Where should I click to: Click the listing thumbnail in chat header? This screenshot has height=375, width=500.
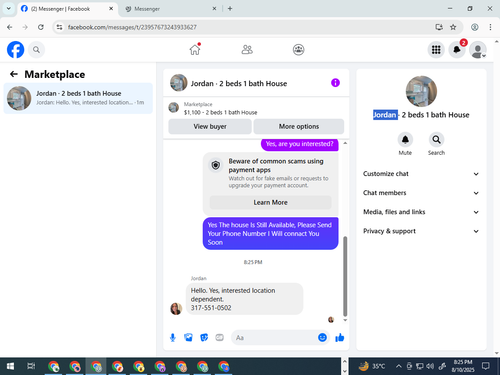tap(179, 83)
